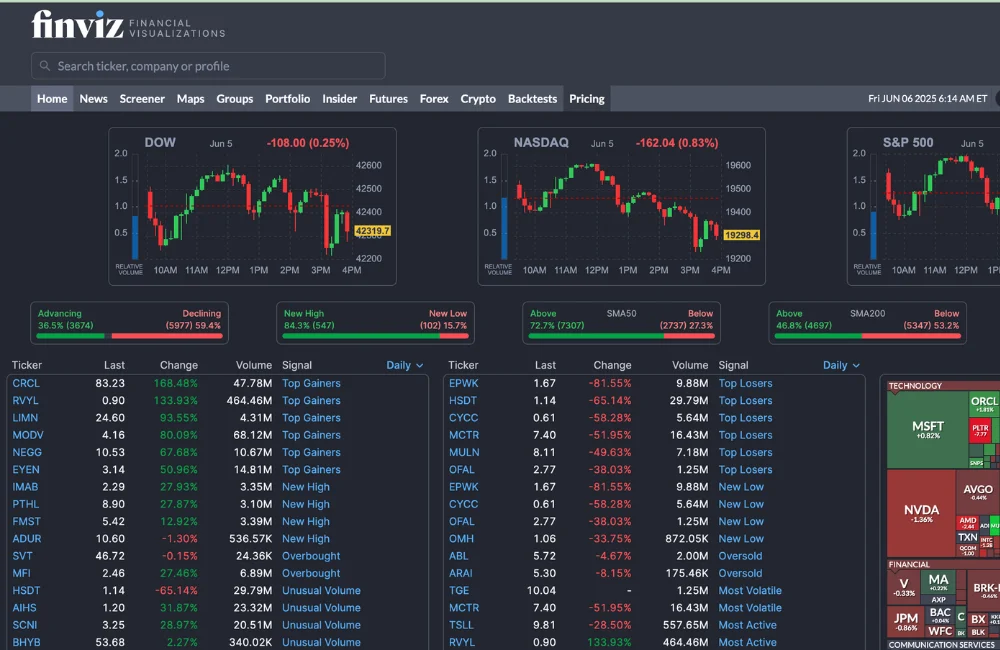This screenshot has width=1000, height=650.
Task: Open the Screener tab
Action: [142, 99]
